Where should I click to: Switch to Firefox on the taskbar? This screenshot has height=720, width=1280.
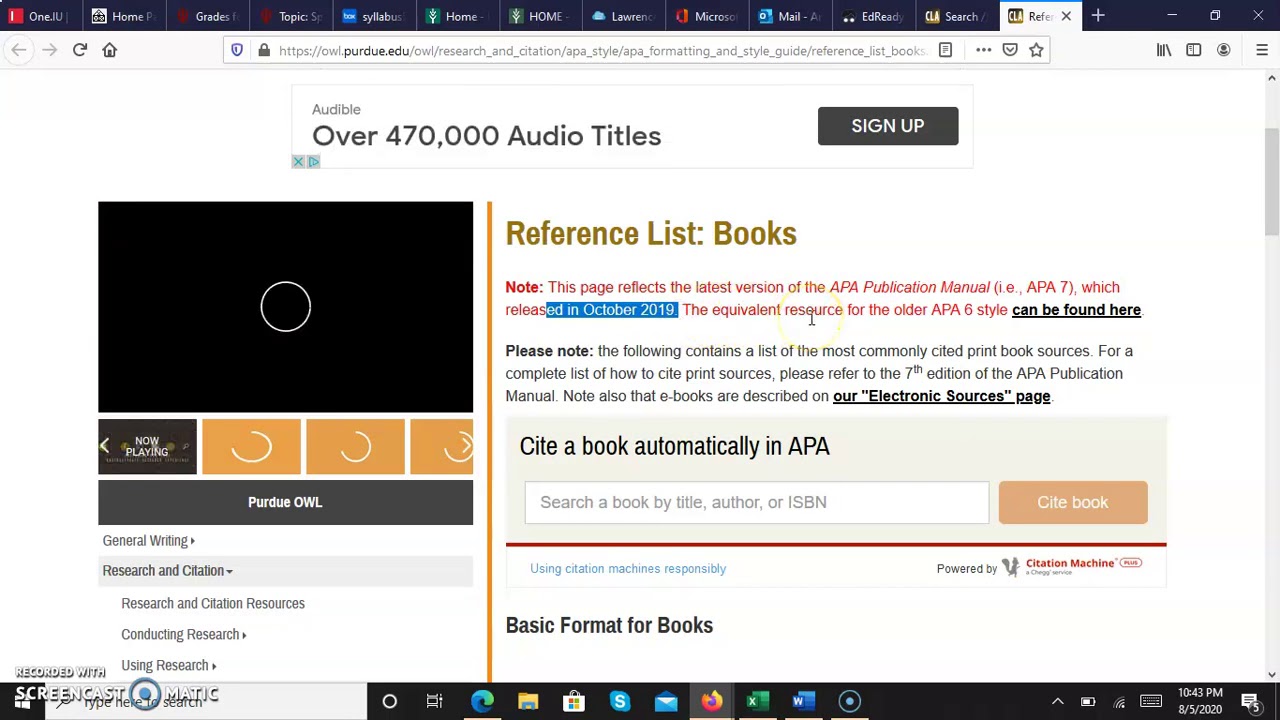pos(712,701)
